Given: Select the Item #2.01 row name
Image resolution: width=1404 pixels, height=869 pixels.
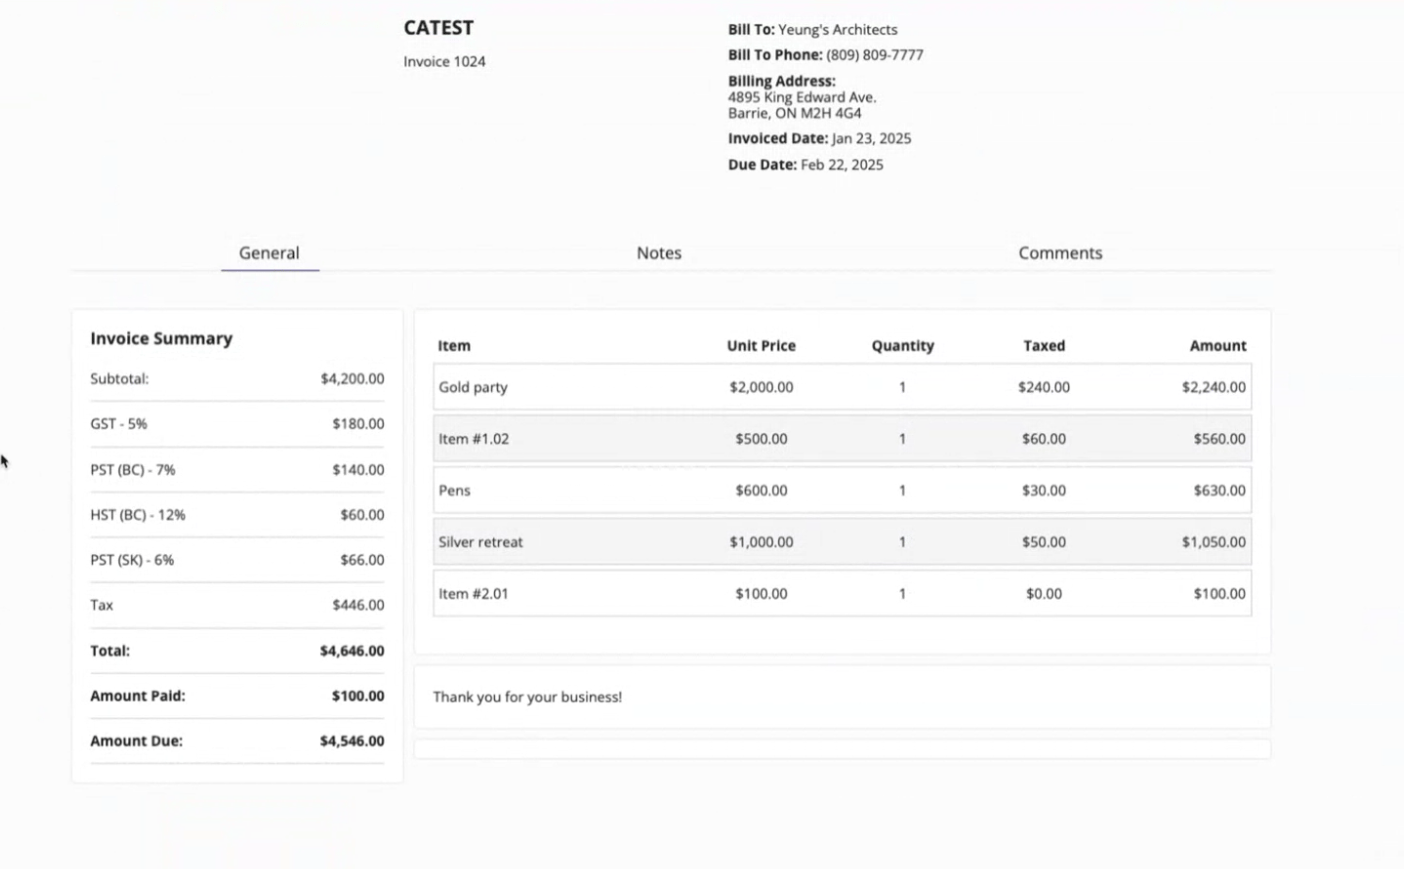Looking at the screenshot, I should (x=473, y=594).
